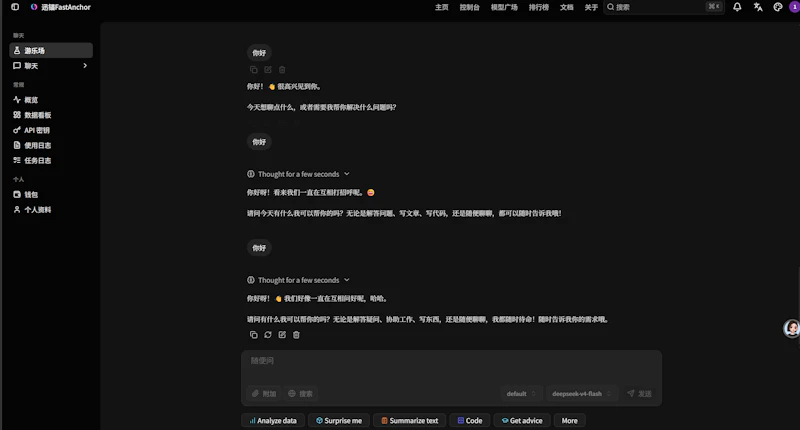
Task: Open 游乐场 playground in the sidebar
Action: pyautogui.click(x=51, y=50)
